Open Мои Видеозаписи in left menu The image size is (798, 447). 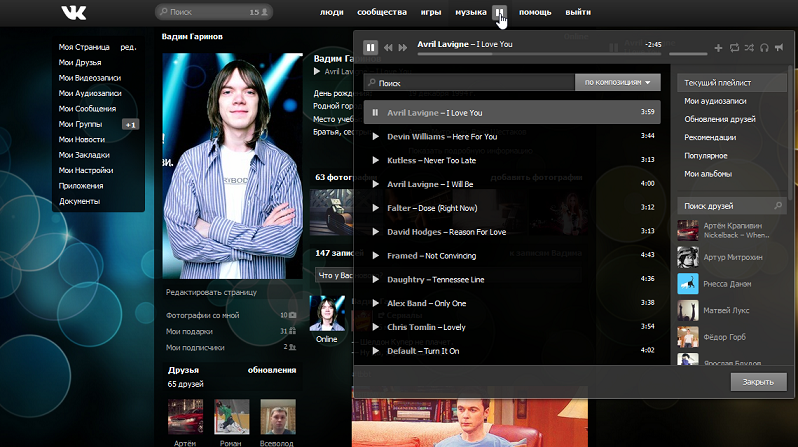pos(90,78)
